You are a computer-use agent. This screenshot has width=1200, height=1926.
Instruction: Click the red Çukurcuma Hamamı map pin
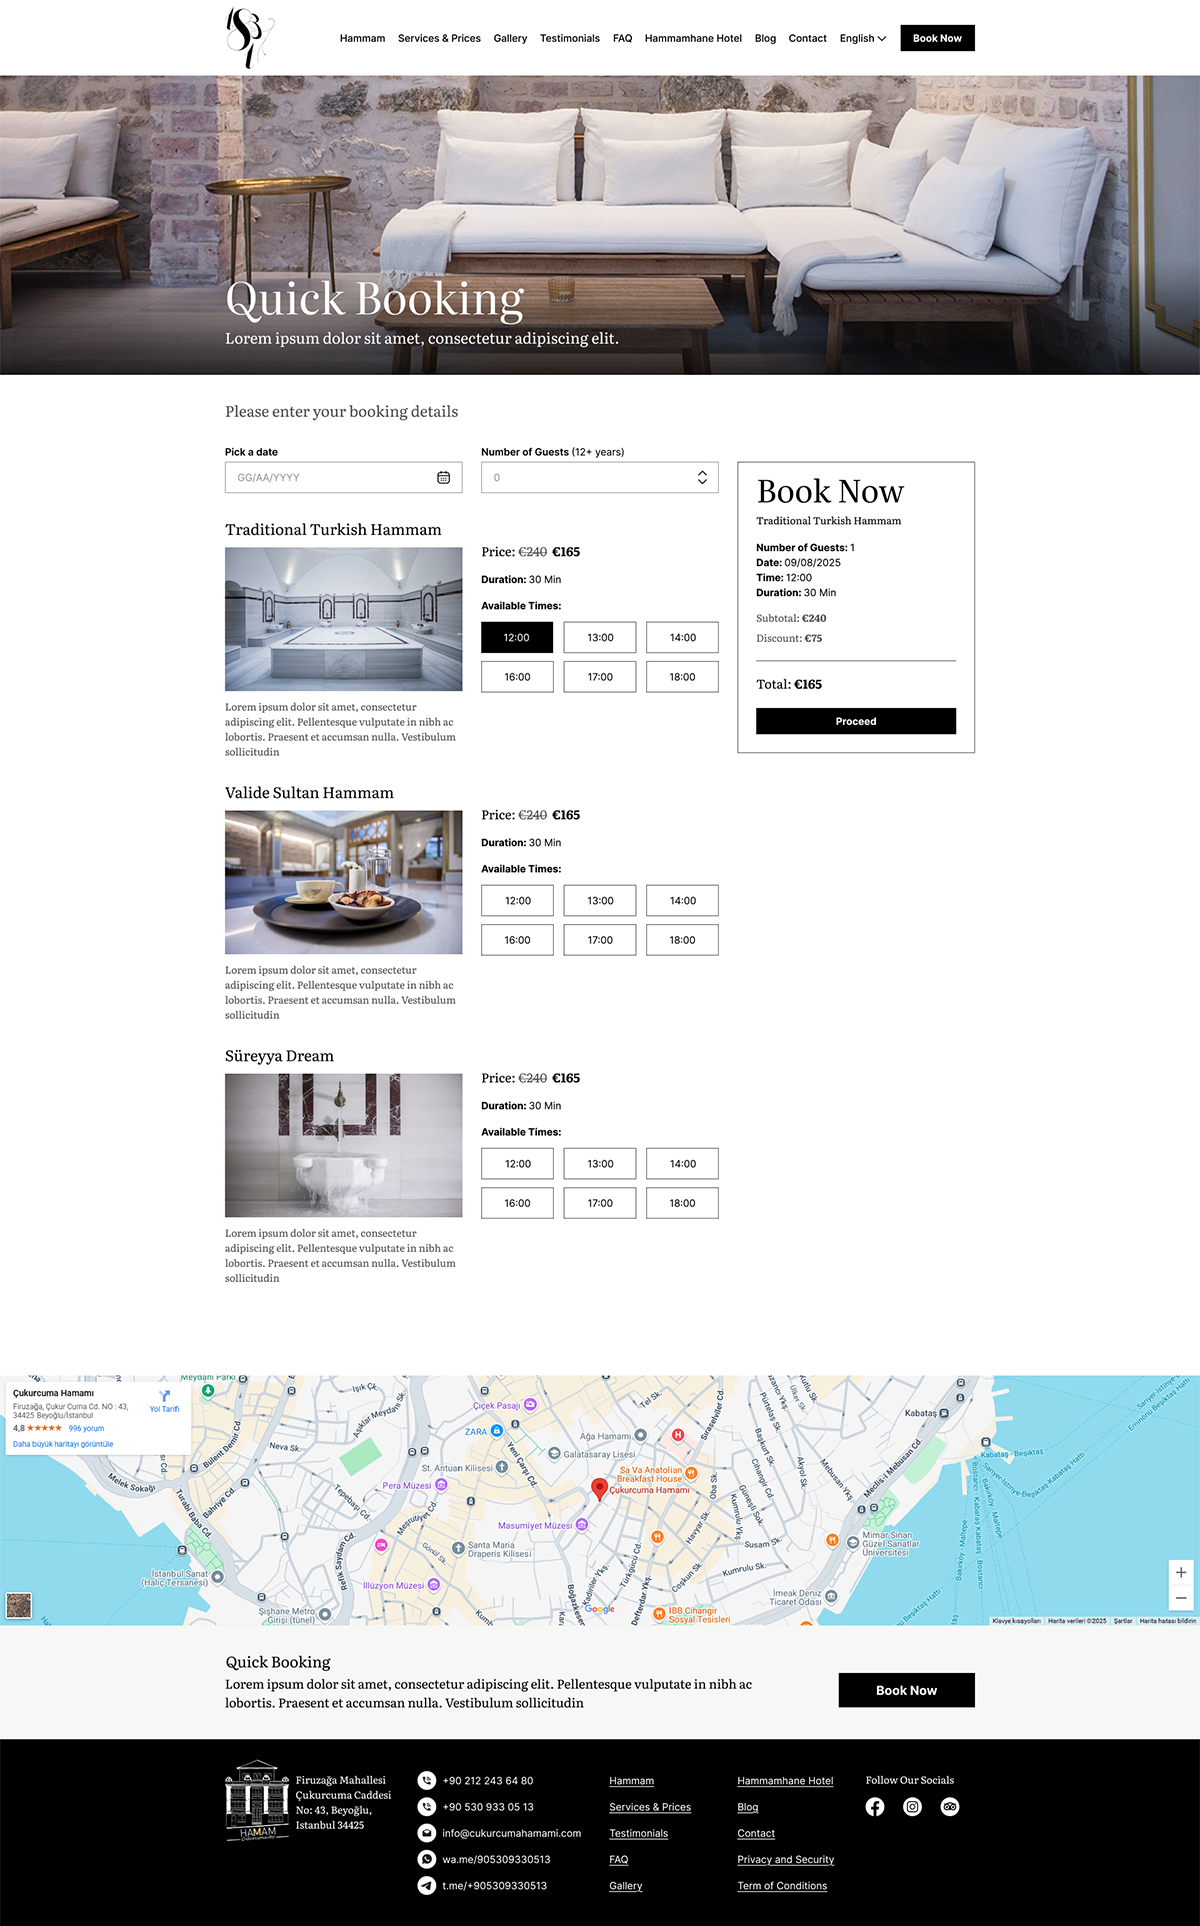pyautogui.click(x=599, y=1488)
